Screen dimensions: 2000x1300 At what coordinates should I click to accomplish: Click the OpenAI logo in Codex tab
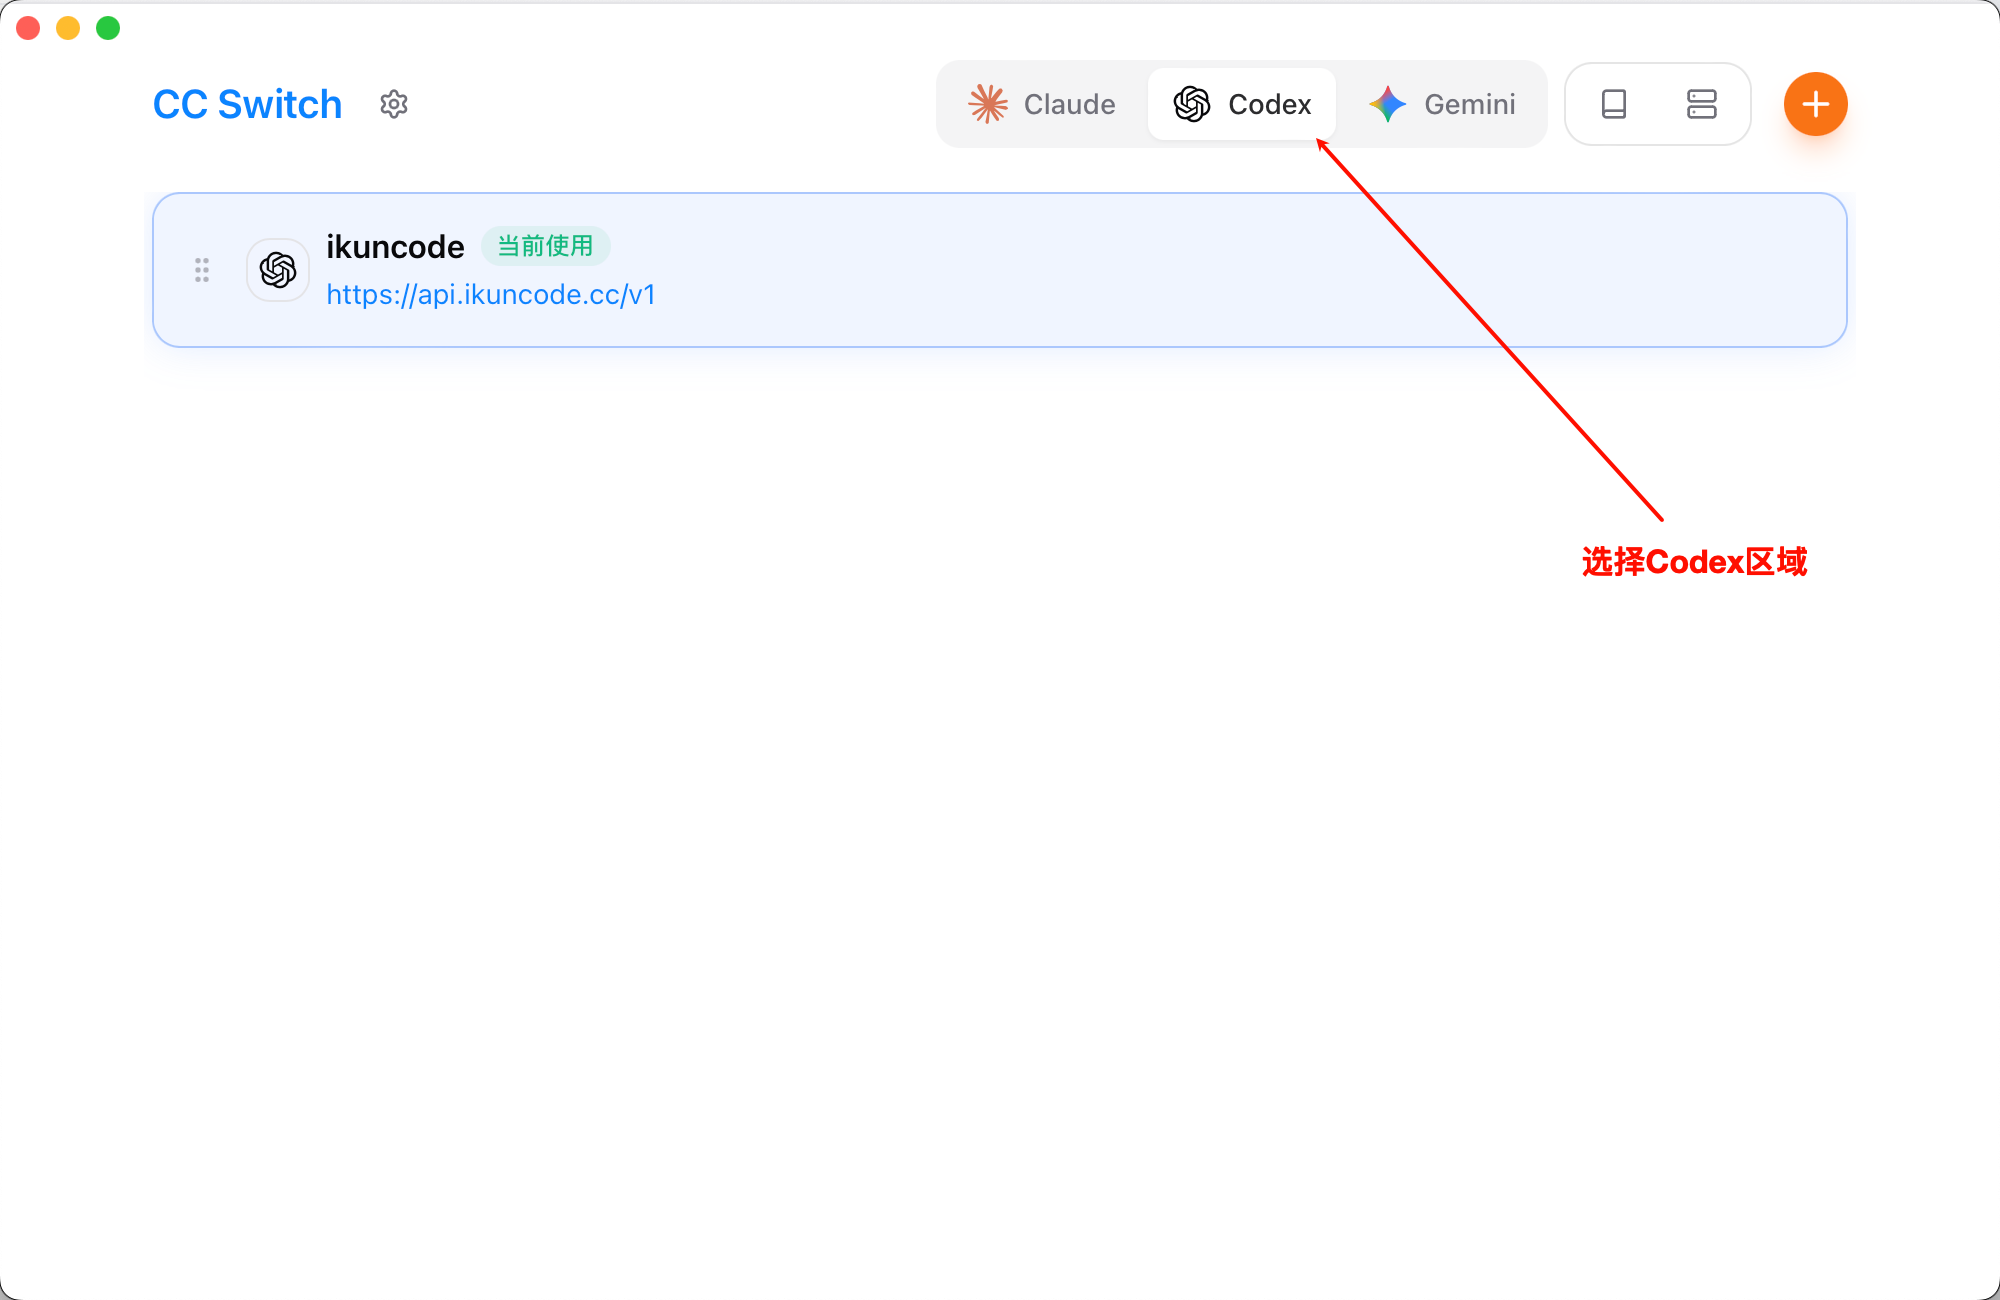tap(1192, 104)
